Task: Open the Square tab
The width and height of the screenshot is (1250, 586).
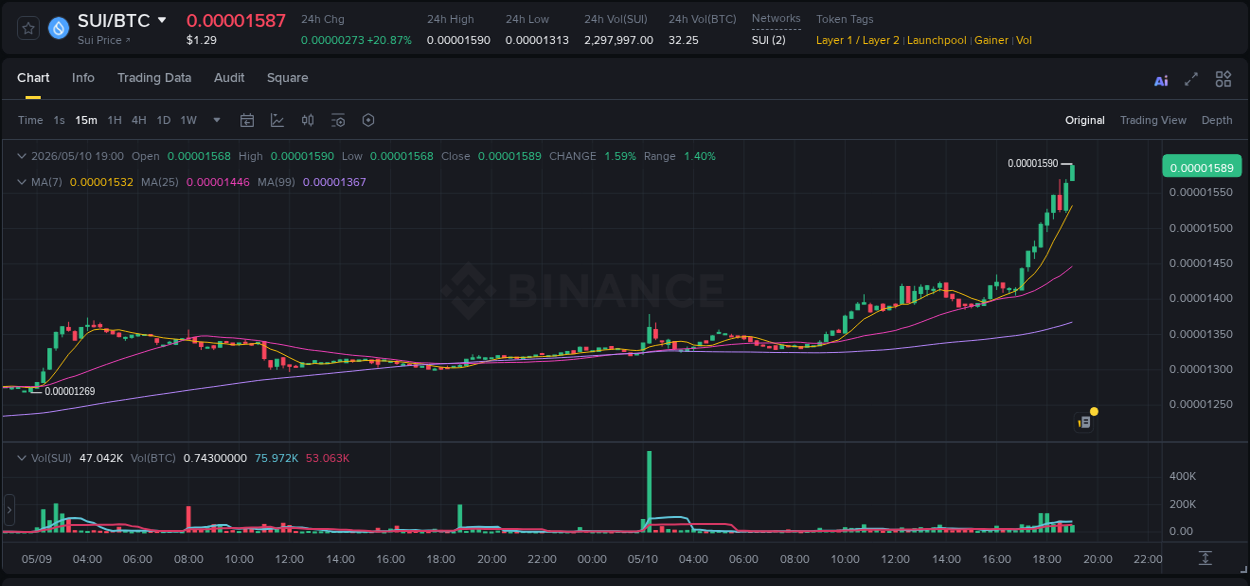Action: [287, 78]
